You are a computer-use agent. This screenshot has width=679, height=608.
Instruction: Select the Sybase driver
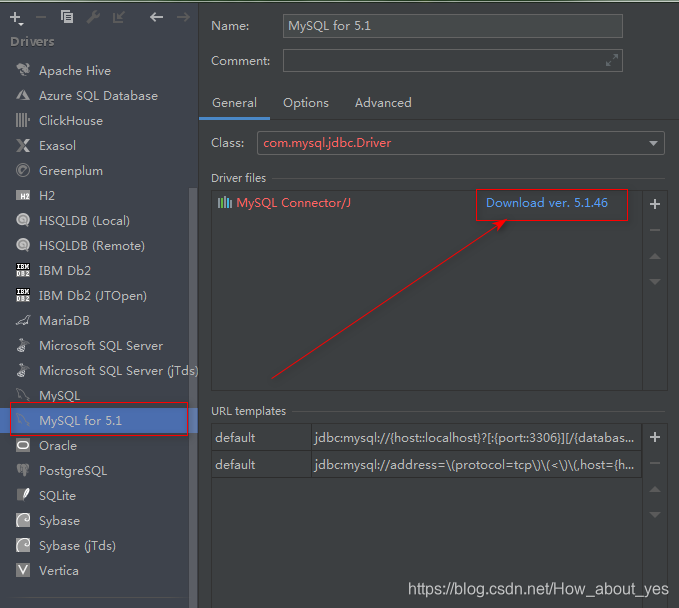(x=99, y=521)
